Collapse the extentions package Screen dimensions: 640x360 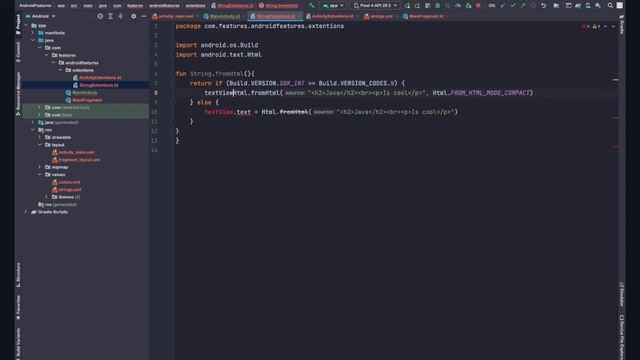click(x=60, y=70)
